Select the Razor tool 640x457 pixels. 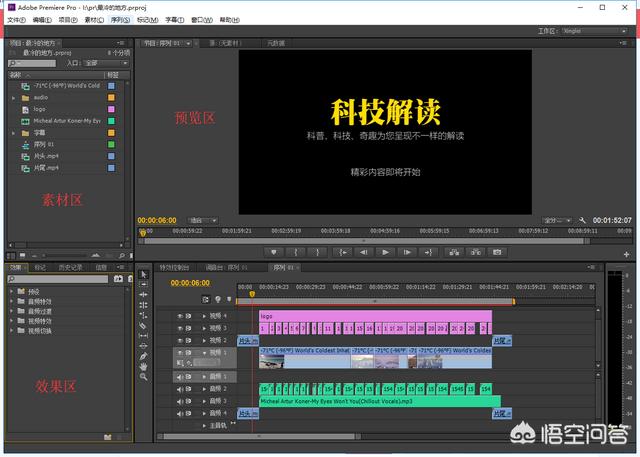pos(144,325)
